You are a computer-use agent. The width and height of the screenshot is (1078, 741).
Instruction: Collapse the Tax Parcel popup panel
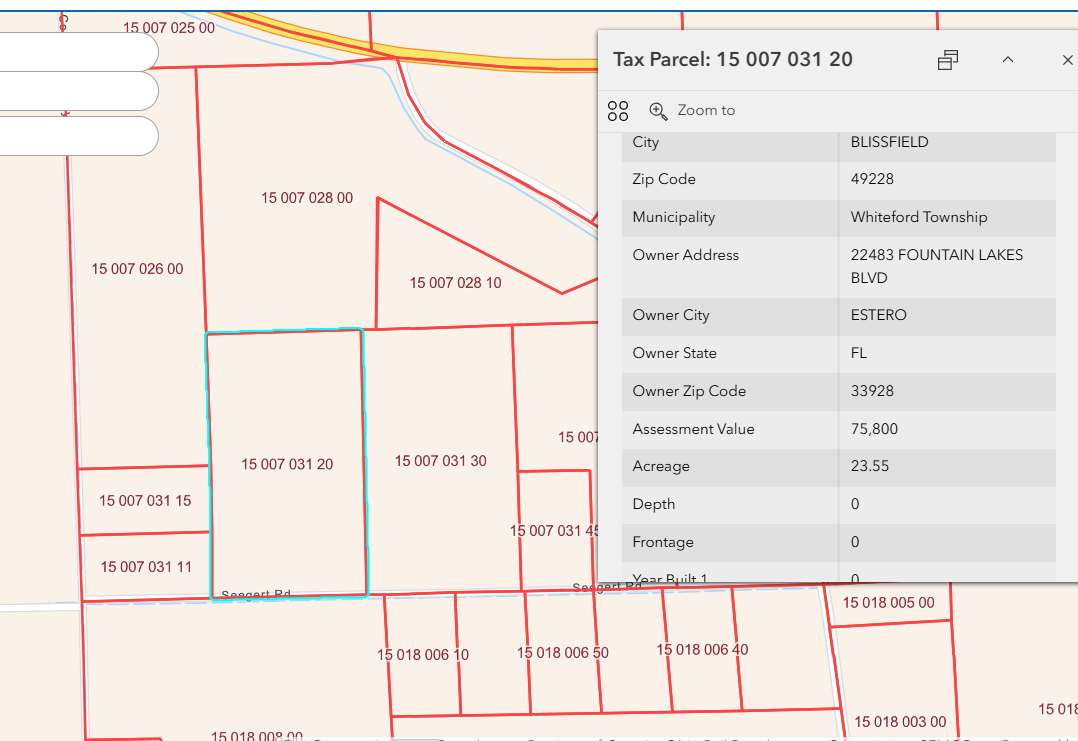(1008, 60)
